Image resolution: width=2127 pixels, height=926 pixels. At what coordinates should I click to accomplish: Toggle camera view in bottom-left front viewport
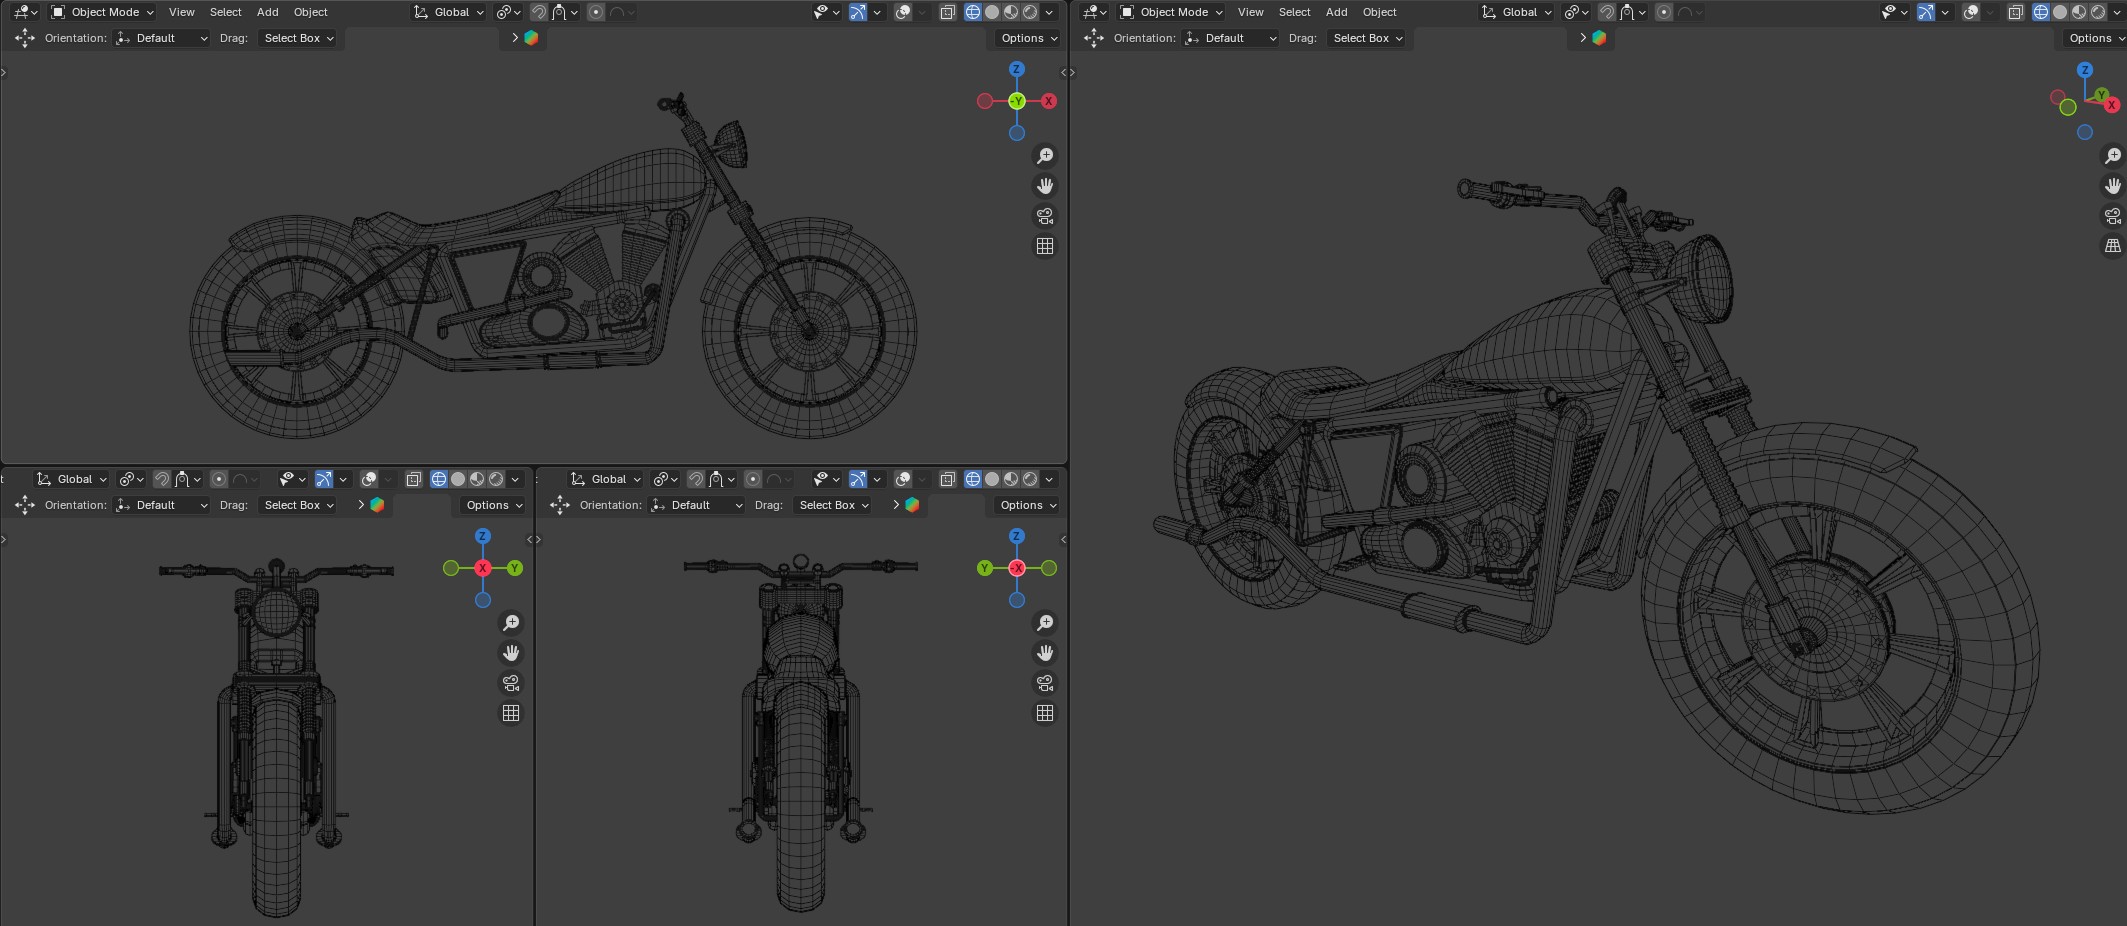click(511, 683)
